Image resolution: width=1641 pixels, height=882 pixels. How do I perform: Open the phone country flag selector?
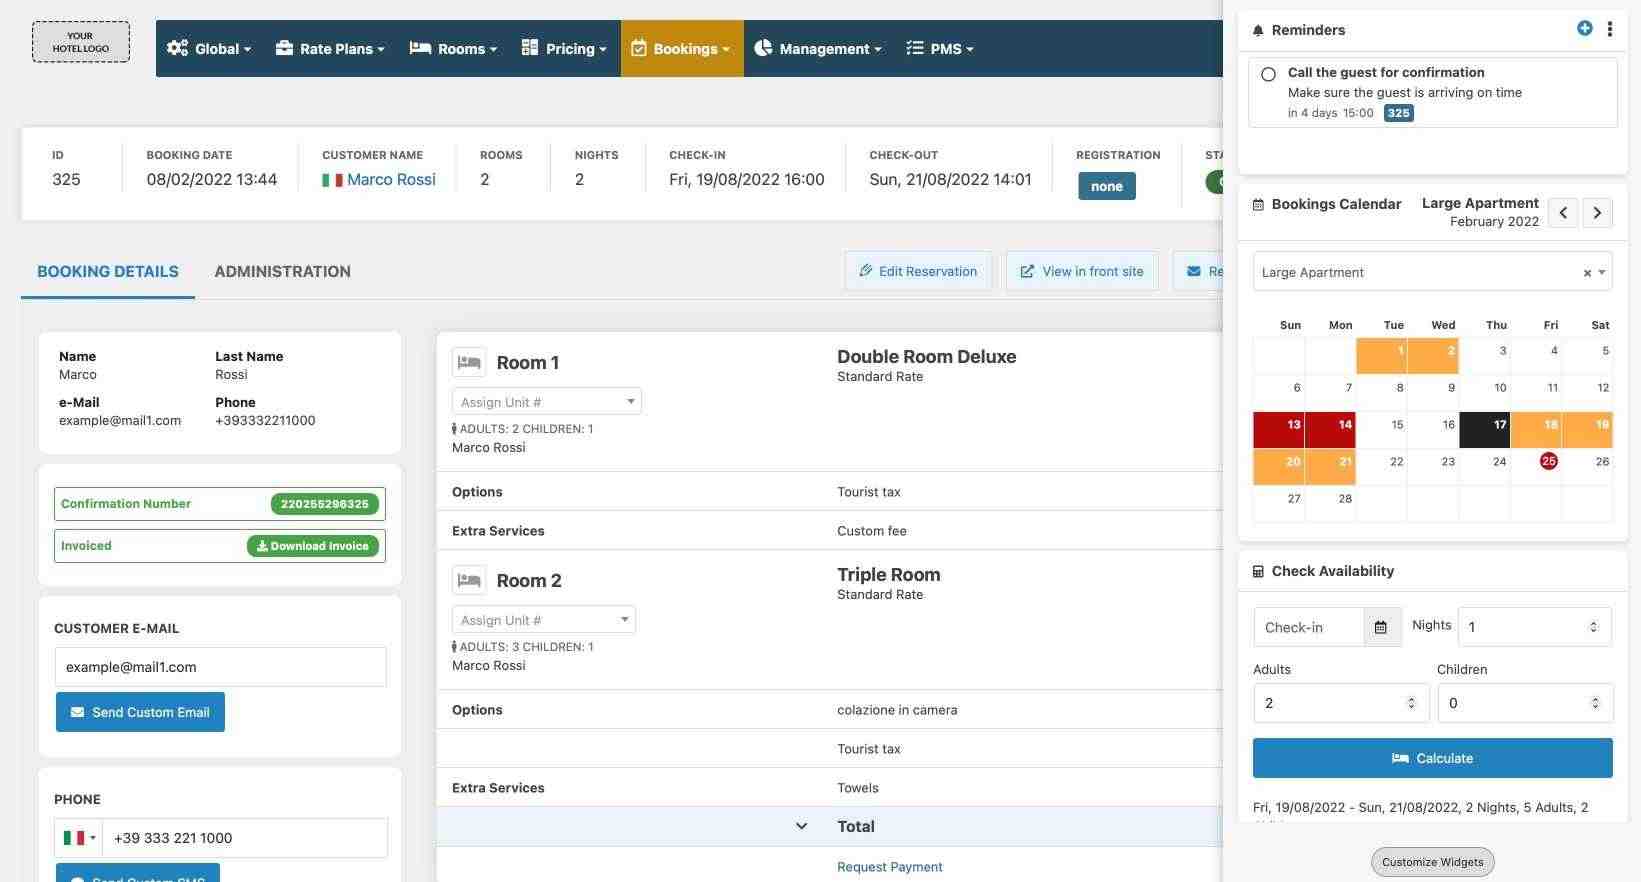pos(79,838)
